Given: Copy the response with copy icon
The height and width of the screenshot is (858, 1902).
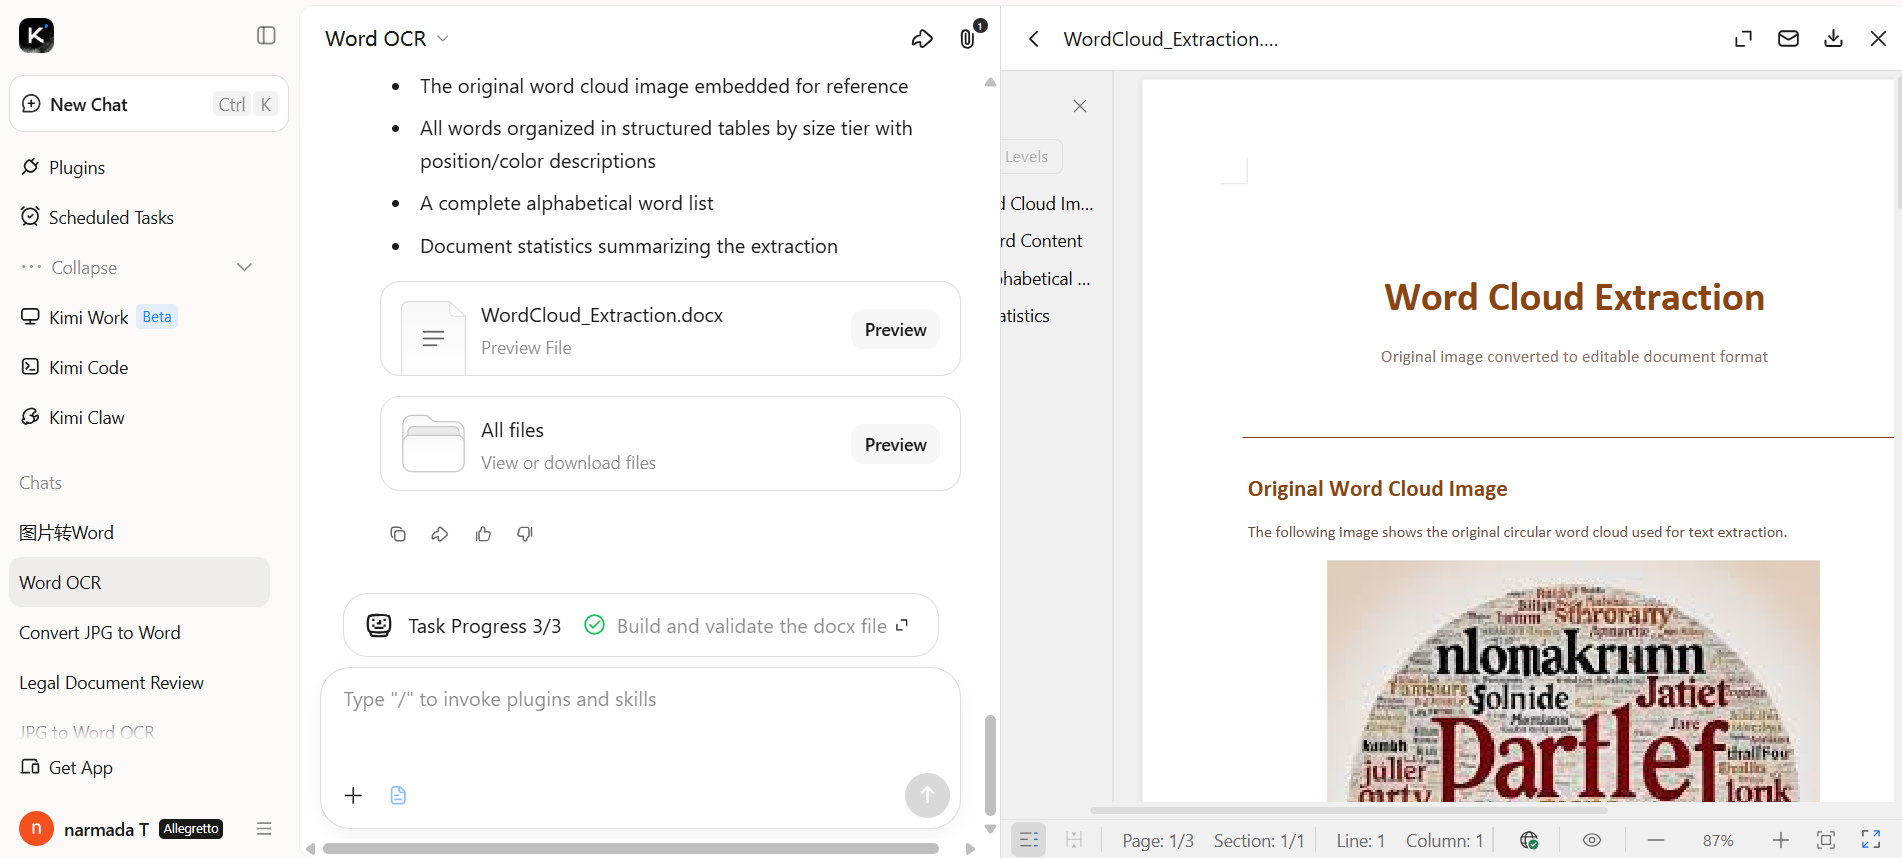Looking at the screenshot, I should 398,534.
